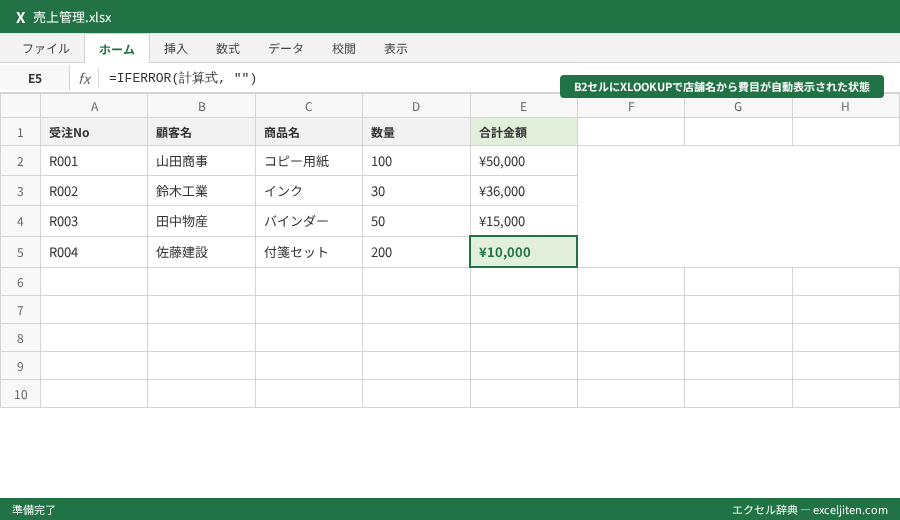Select quantity cell with 30
900x520 pixels.
pos(416,191)
